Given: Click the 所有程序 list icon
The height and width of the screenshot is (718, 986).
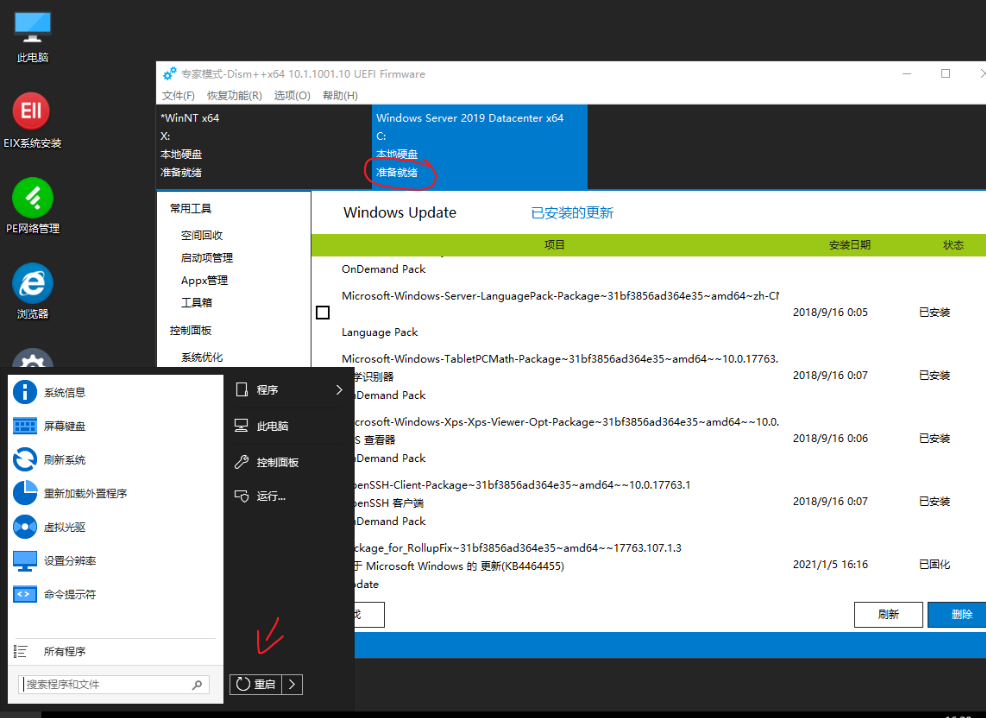Looking at the screenshot, I should click(20, 651).
